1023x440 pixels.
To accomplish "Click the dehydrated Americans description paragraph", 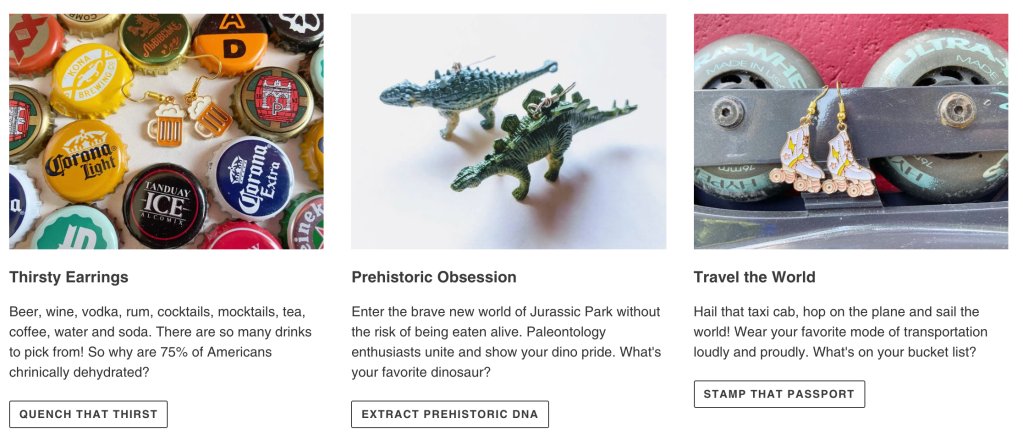I will pyautogui.click(x=160, y=342).
